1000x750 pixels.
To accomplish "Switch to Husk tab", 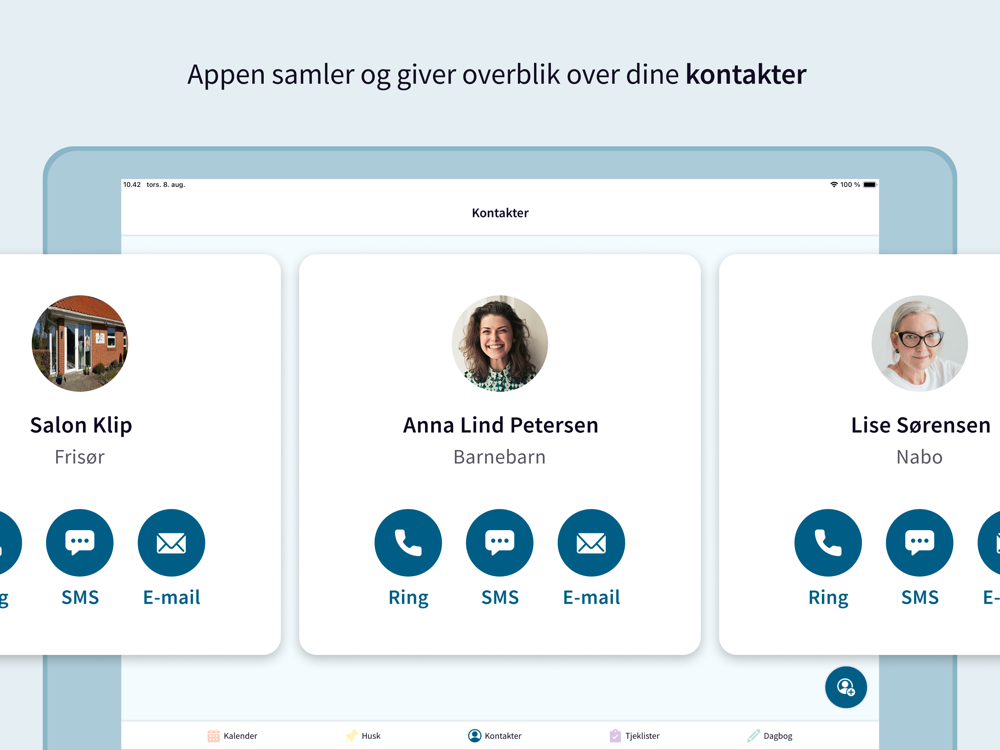I will tap(363, 736).
